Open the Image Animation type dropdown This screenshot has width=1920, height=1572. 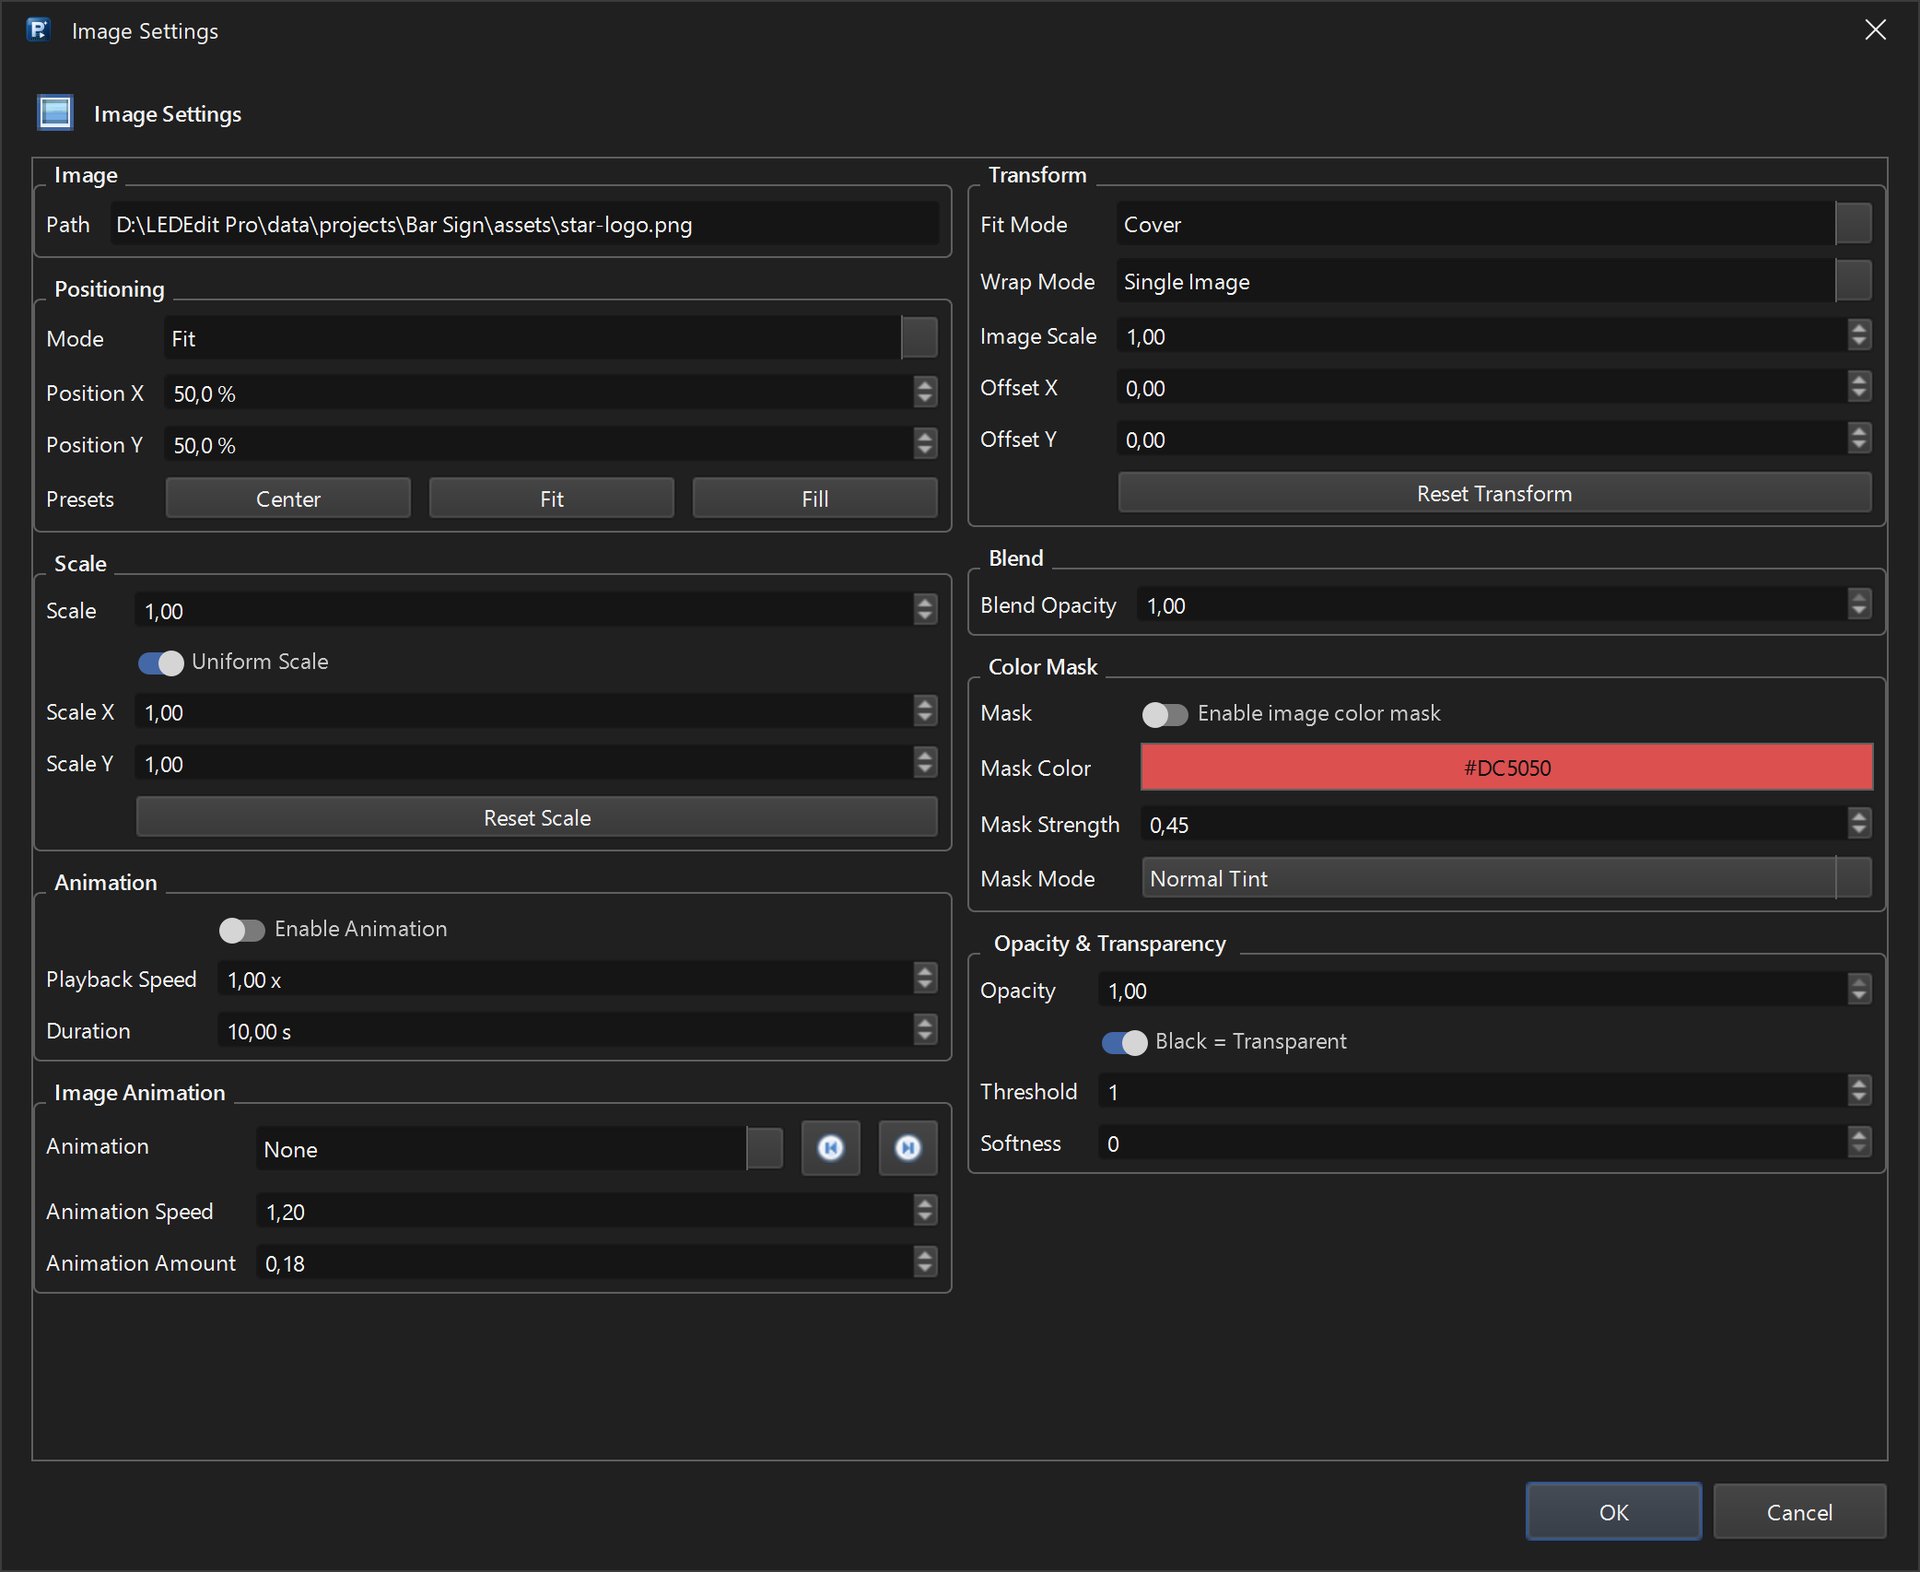pyautogui.click(x=520, y=1148)
